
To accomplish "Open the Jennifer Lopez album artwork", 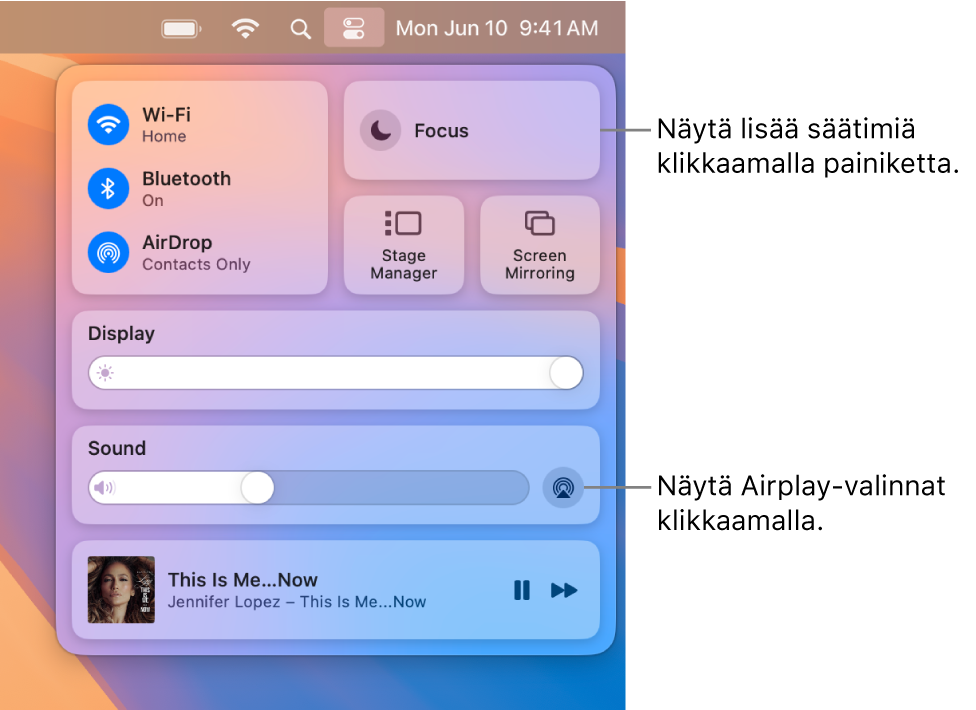I will [x=121, y=590].
